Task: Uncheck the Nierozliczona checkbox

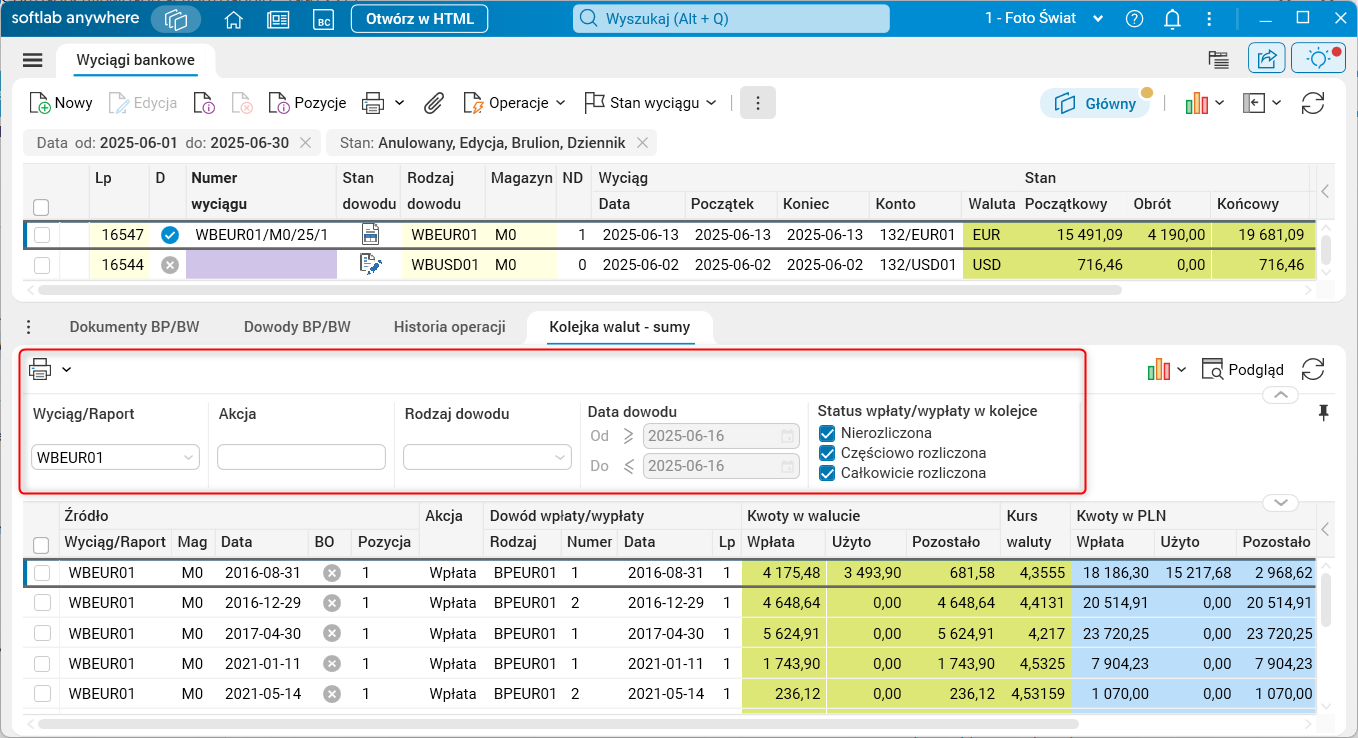Action: tap(827, 433)
